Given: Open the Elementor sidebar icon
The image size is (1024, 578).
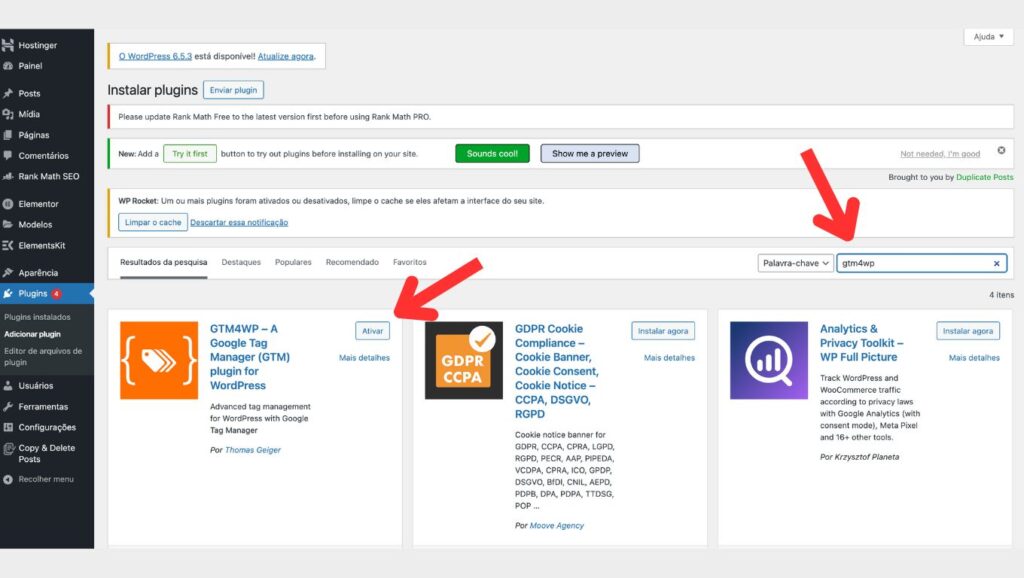Looking at the screenshot, I should coord(10,203).
